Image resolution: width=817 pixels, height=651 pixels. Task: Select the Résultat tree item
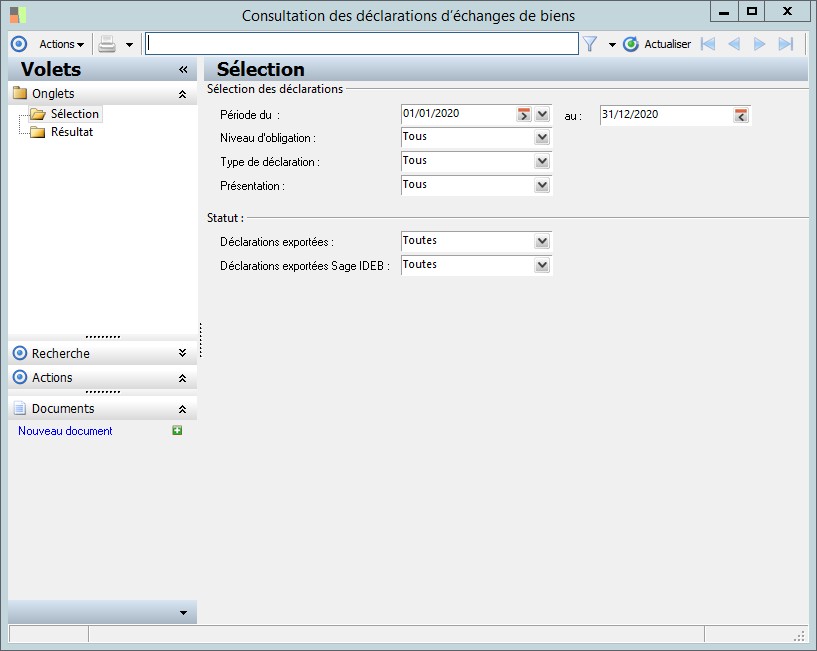click(72, 132)
